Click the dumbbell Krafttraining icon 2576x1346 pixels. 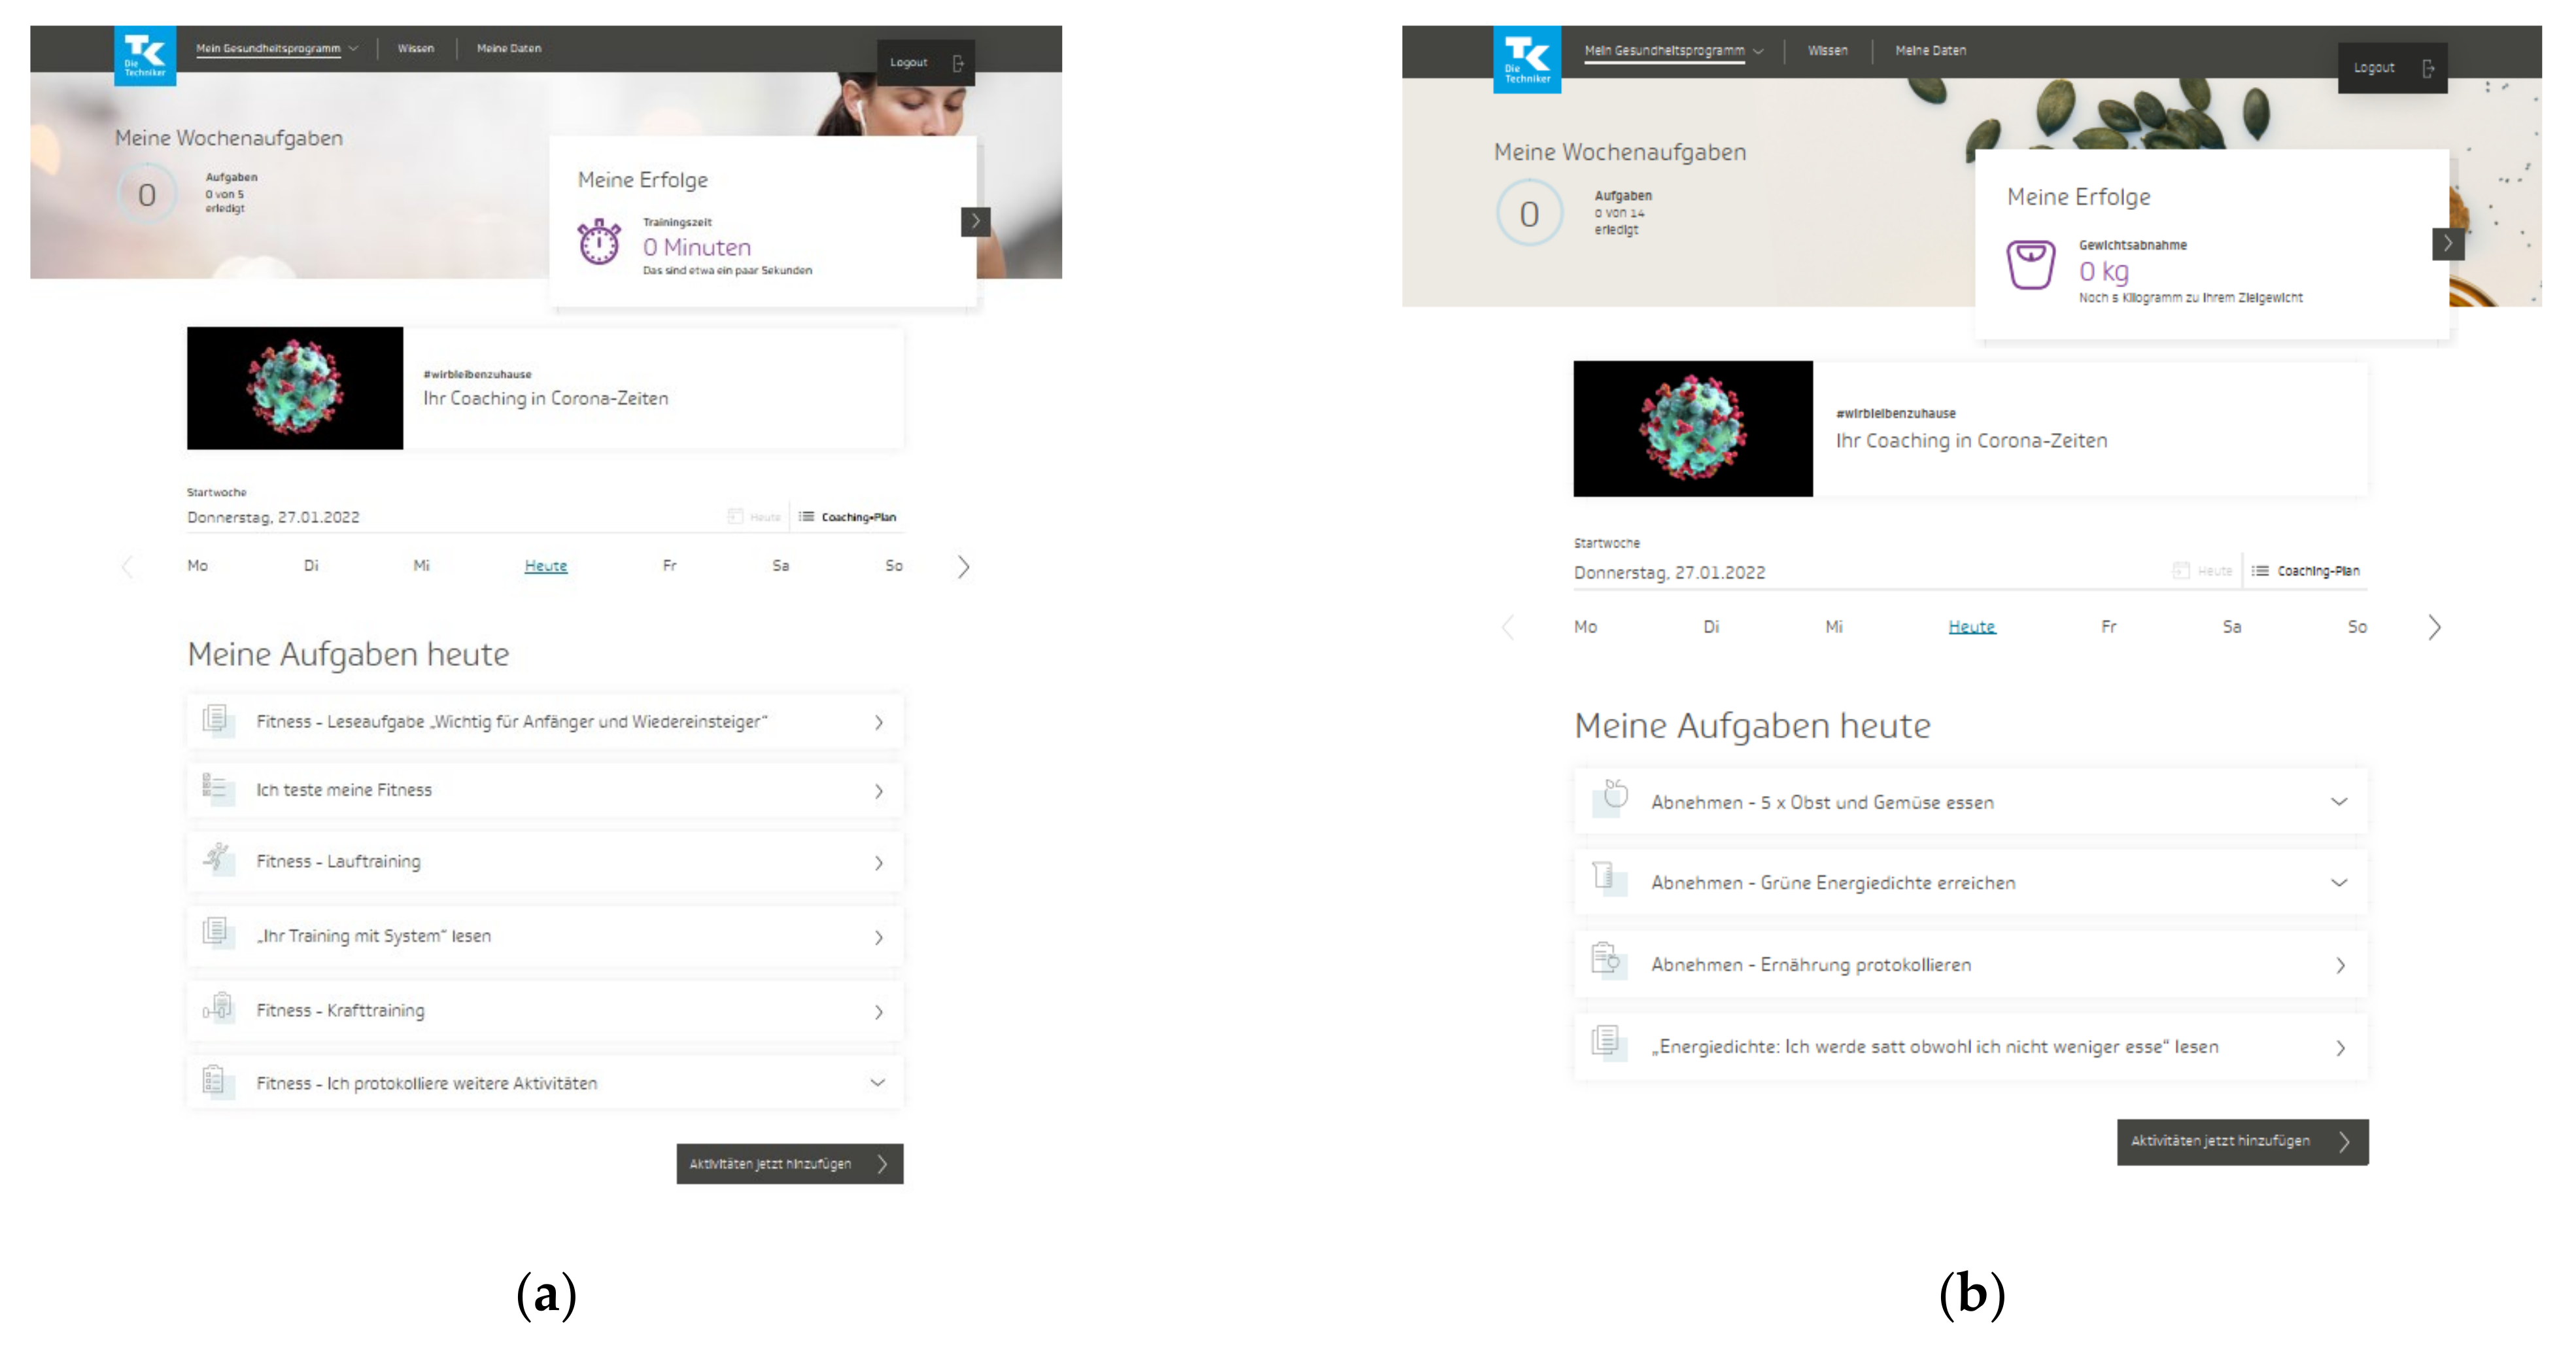pyautogui.click(x=217, y=1008)
